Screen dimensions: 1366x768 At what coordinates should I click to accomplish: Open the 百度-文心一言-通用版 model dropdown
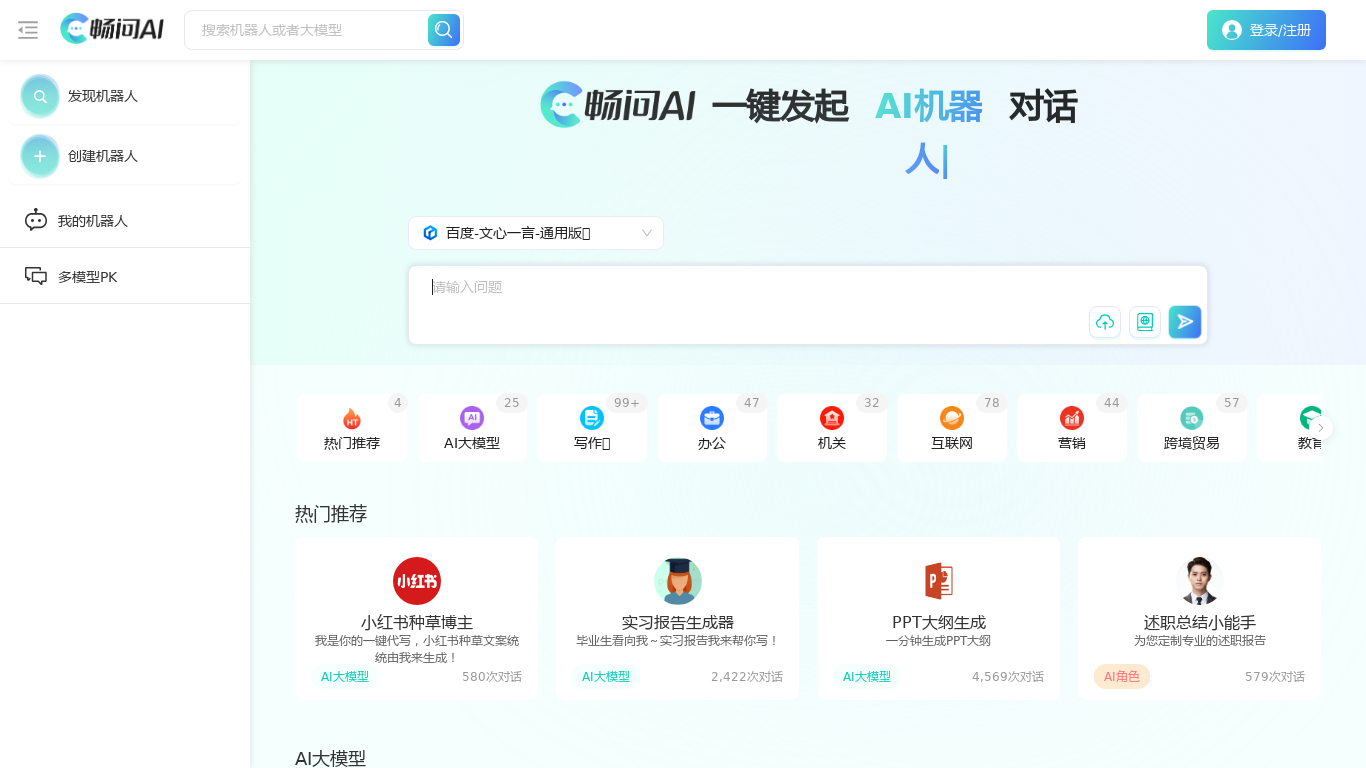coord(536,233)
